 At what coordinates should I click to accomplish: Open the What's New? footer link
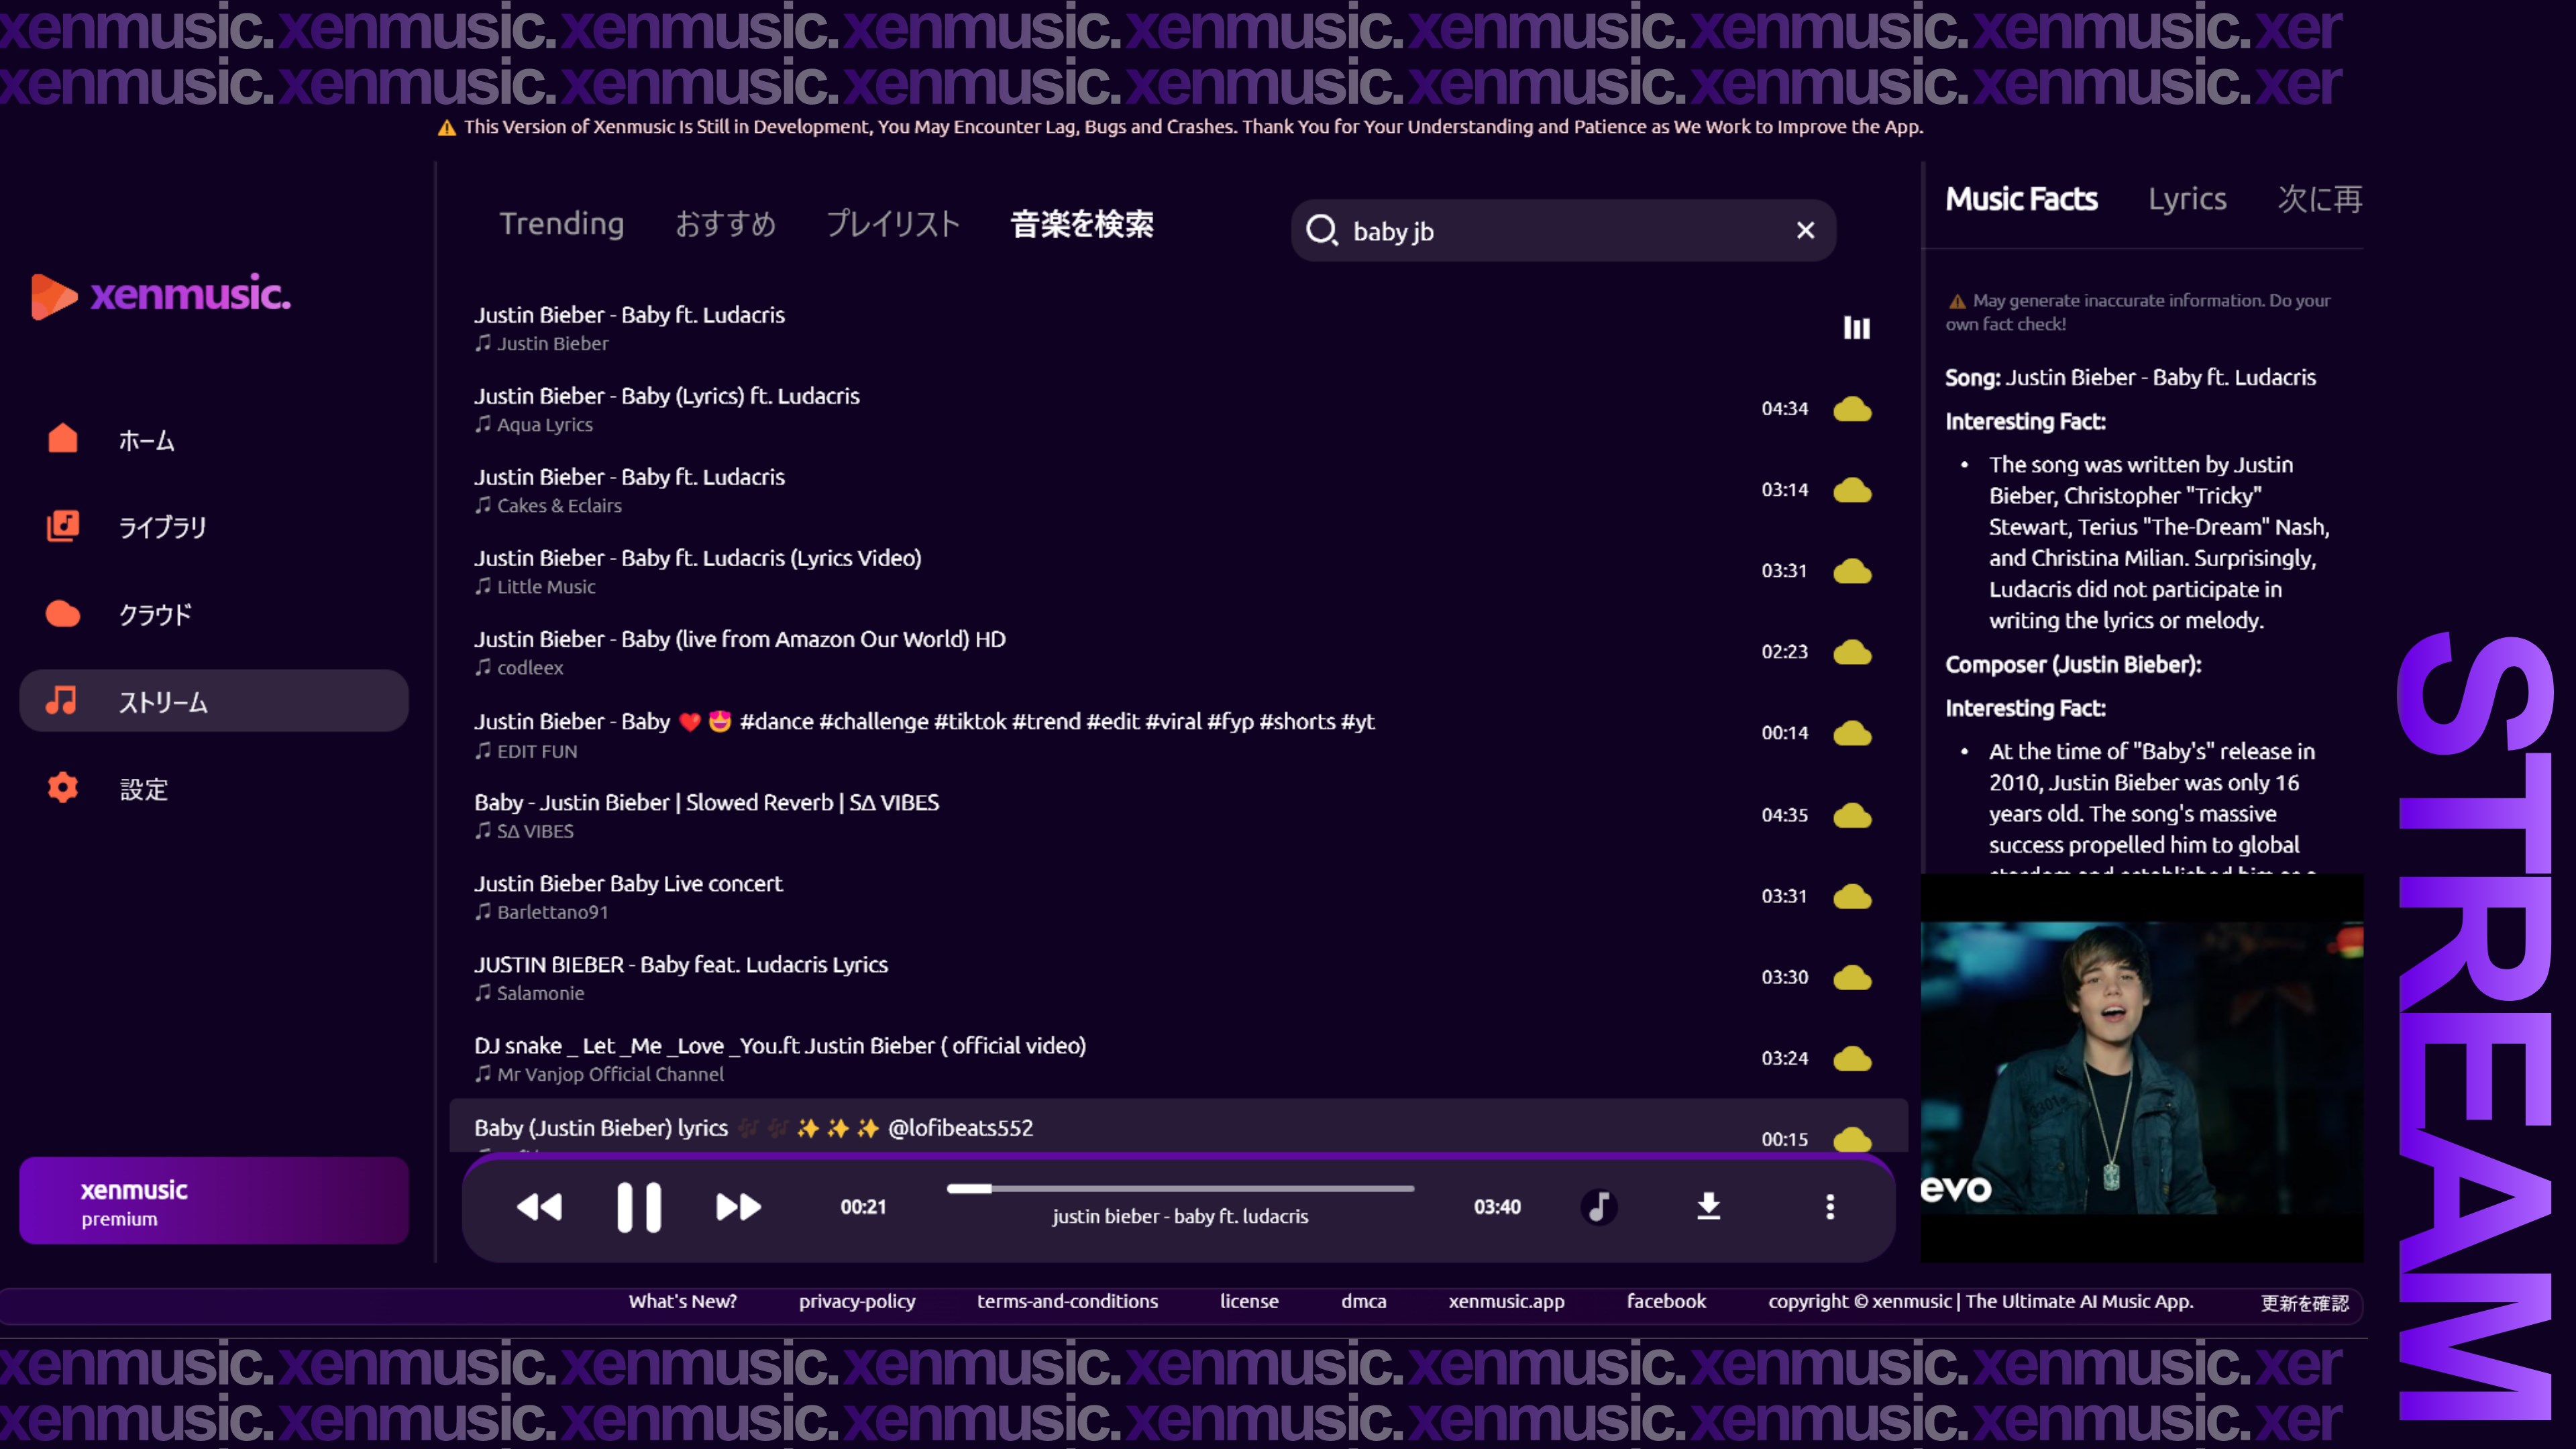[x=682, y=1301]
